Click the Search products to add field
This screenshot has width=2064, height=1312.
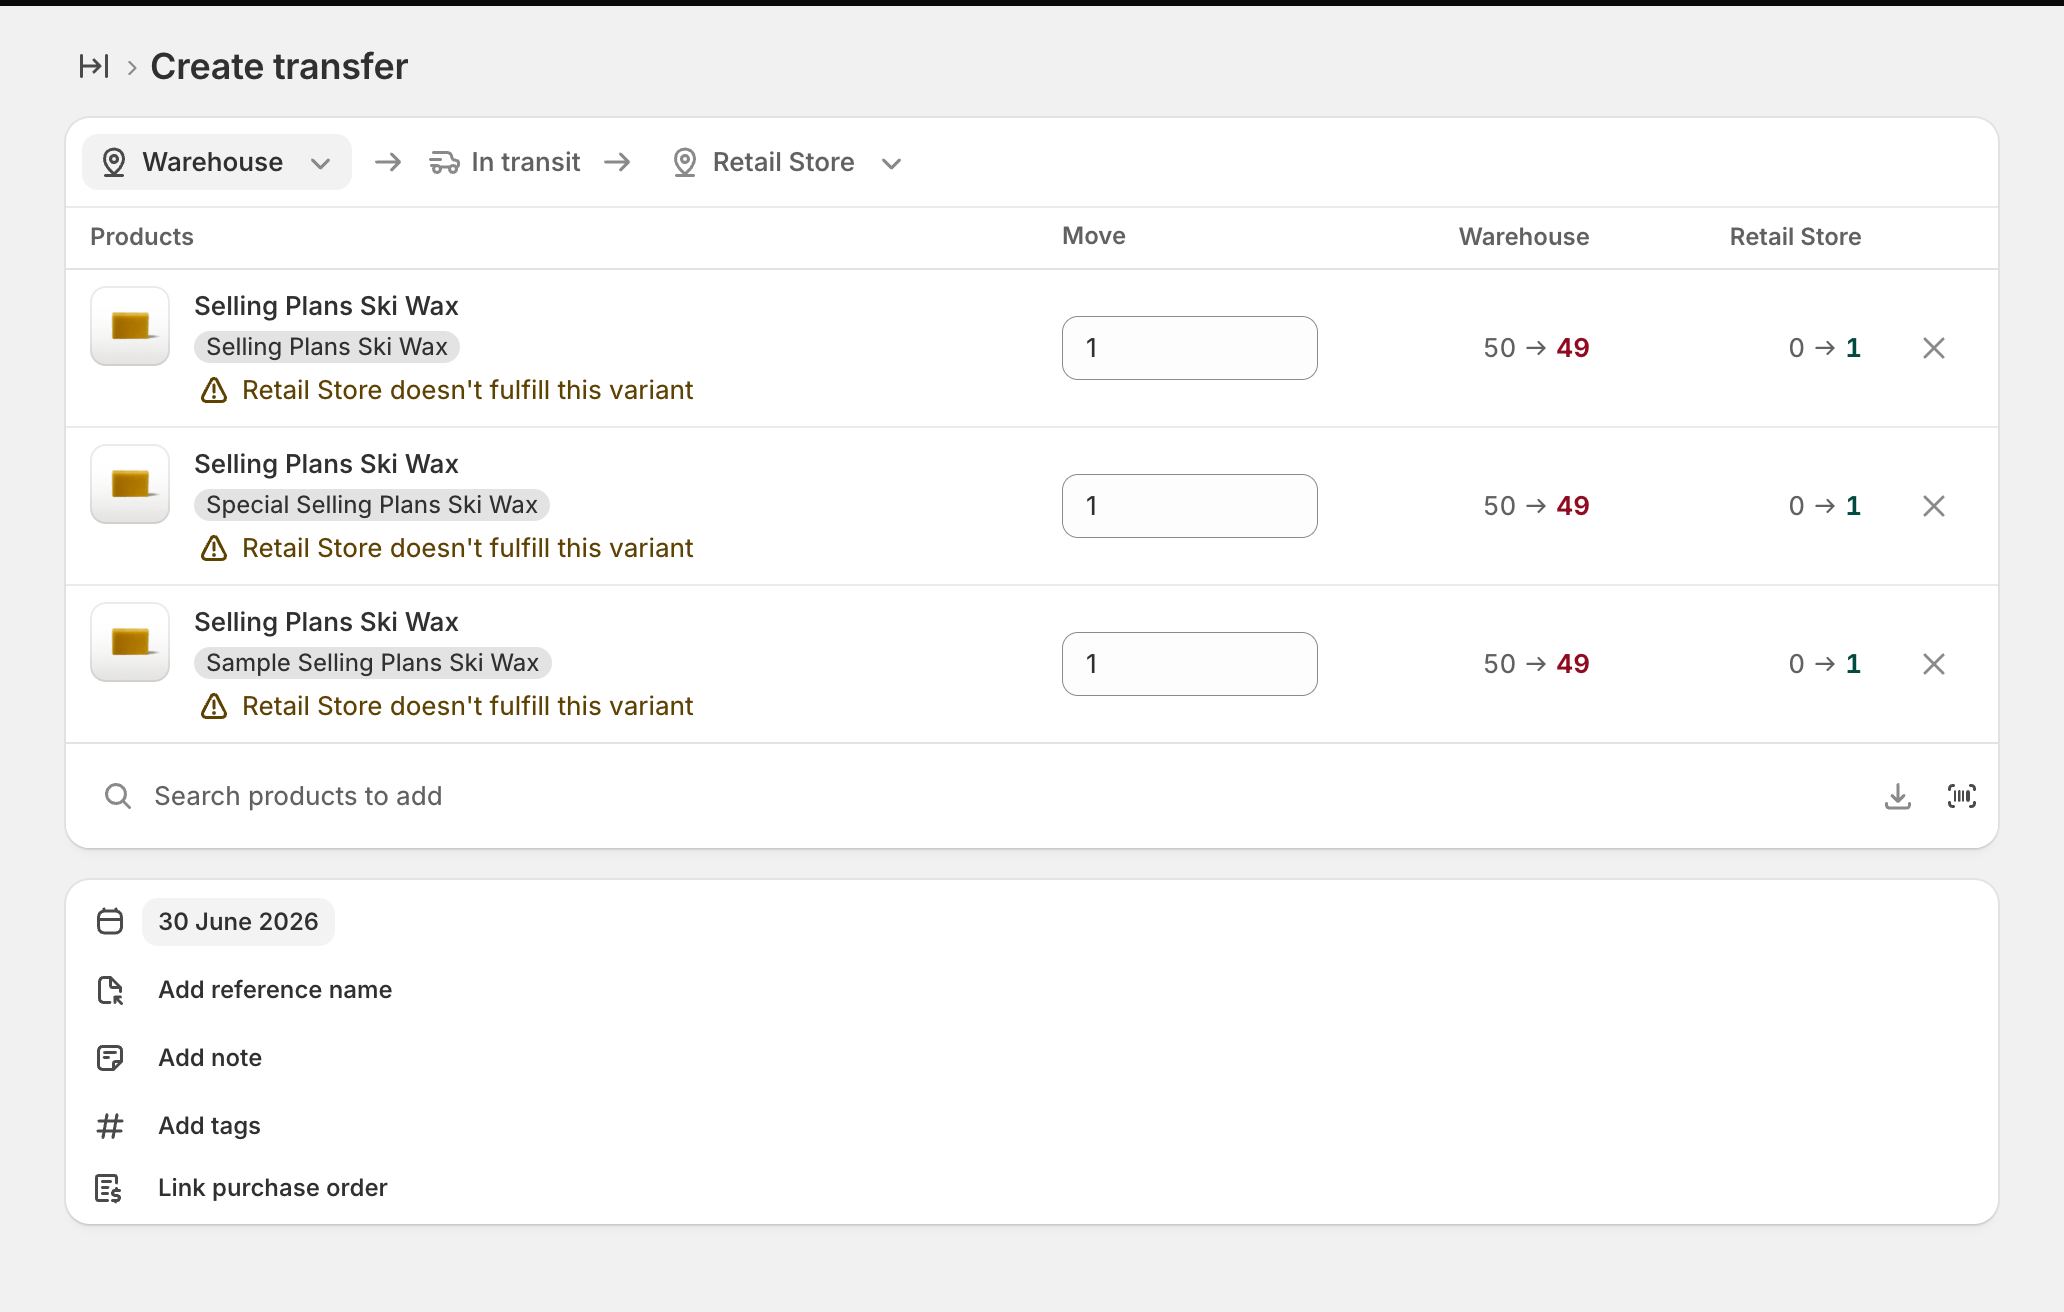[x=980, y=796]
